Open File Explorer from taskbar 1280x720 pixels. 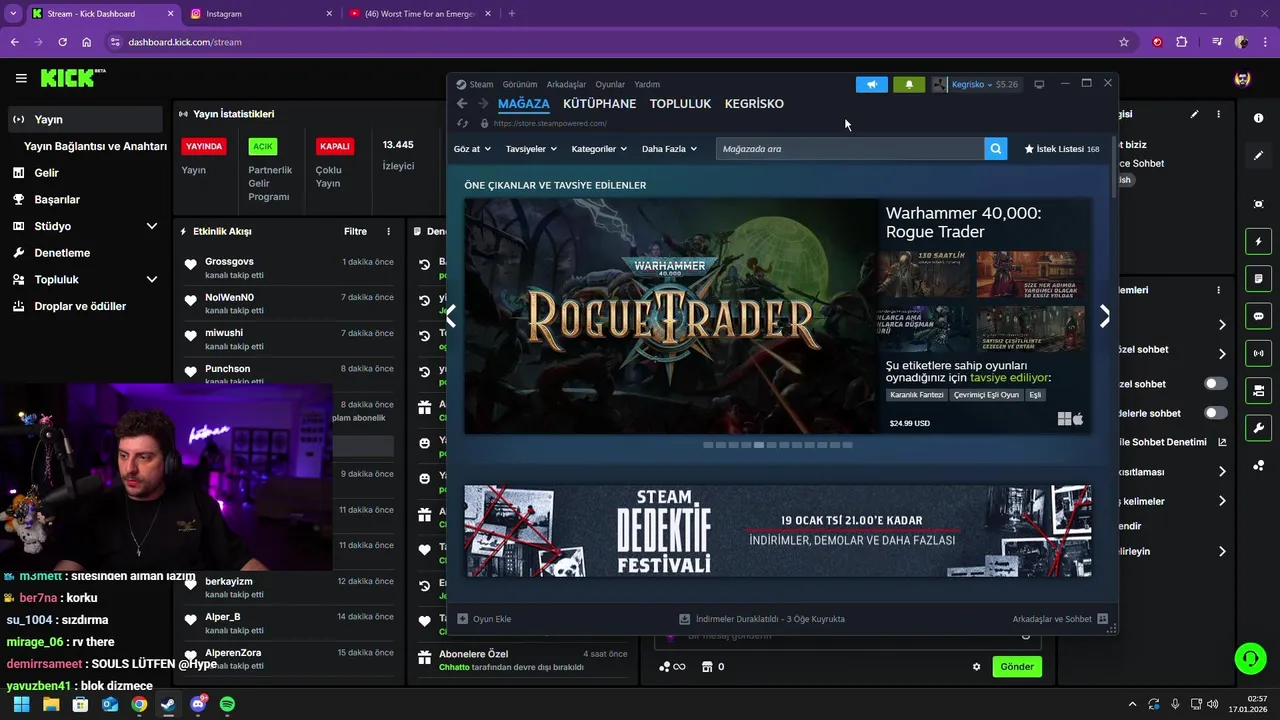[51, 704]
